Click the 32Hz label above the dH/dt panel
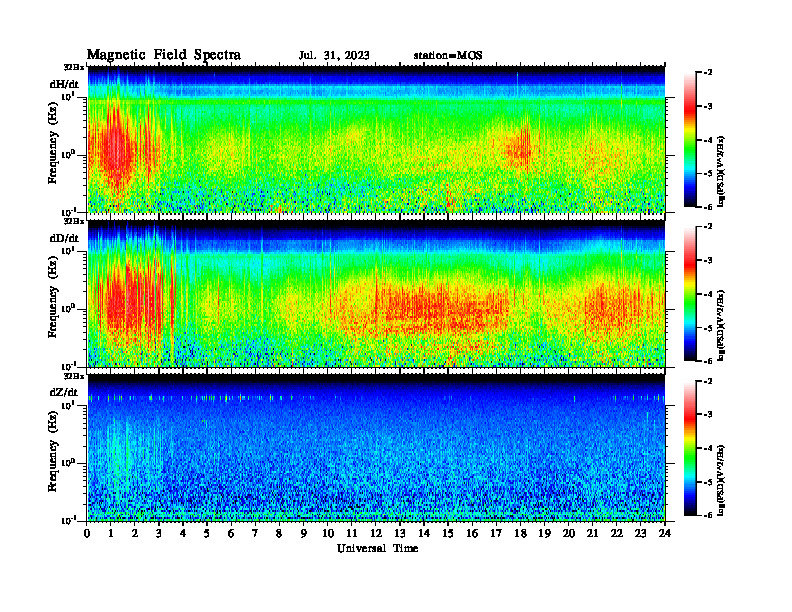This screenshot has height=612, width=792. pyautogui.click(x=74, y=67)
